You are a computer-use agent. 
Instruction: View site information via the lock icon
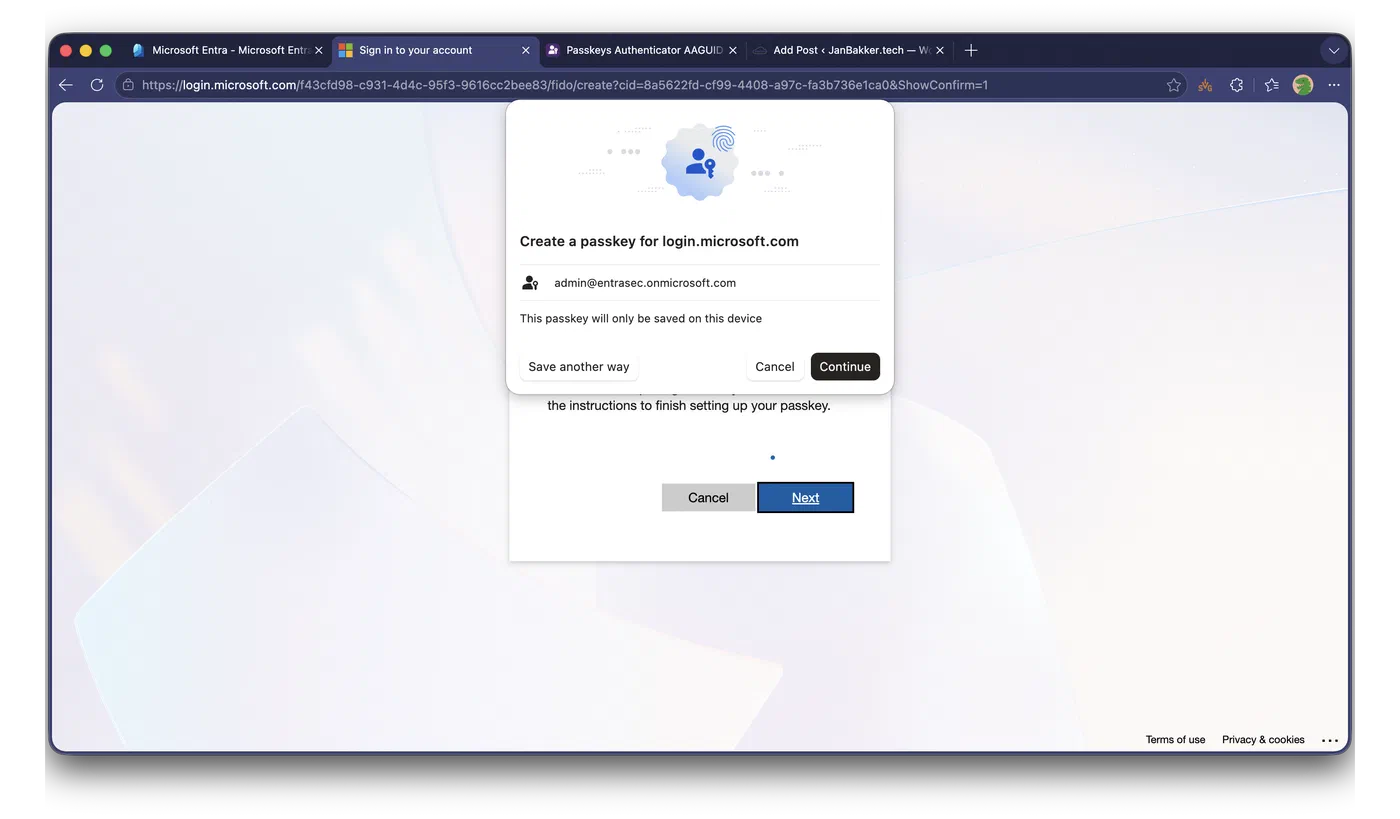tap(128, 85)
